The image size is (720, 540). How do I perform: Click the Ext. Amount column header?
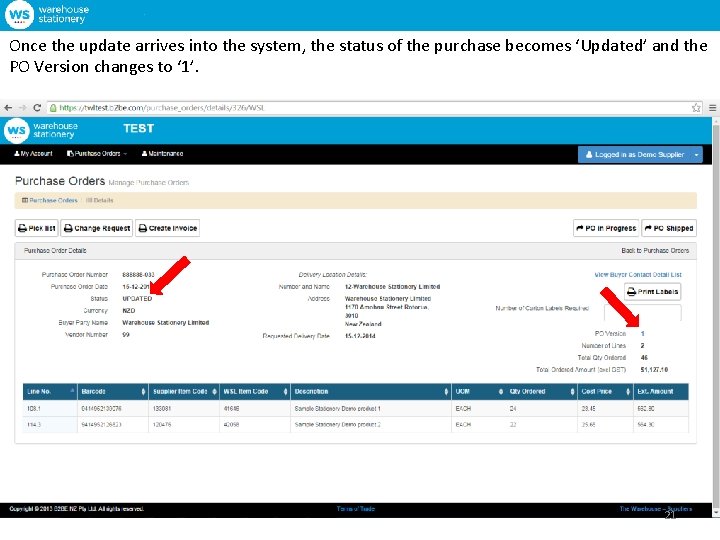click(x=661, y=392)
